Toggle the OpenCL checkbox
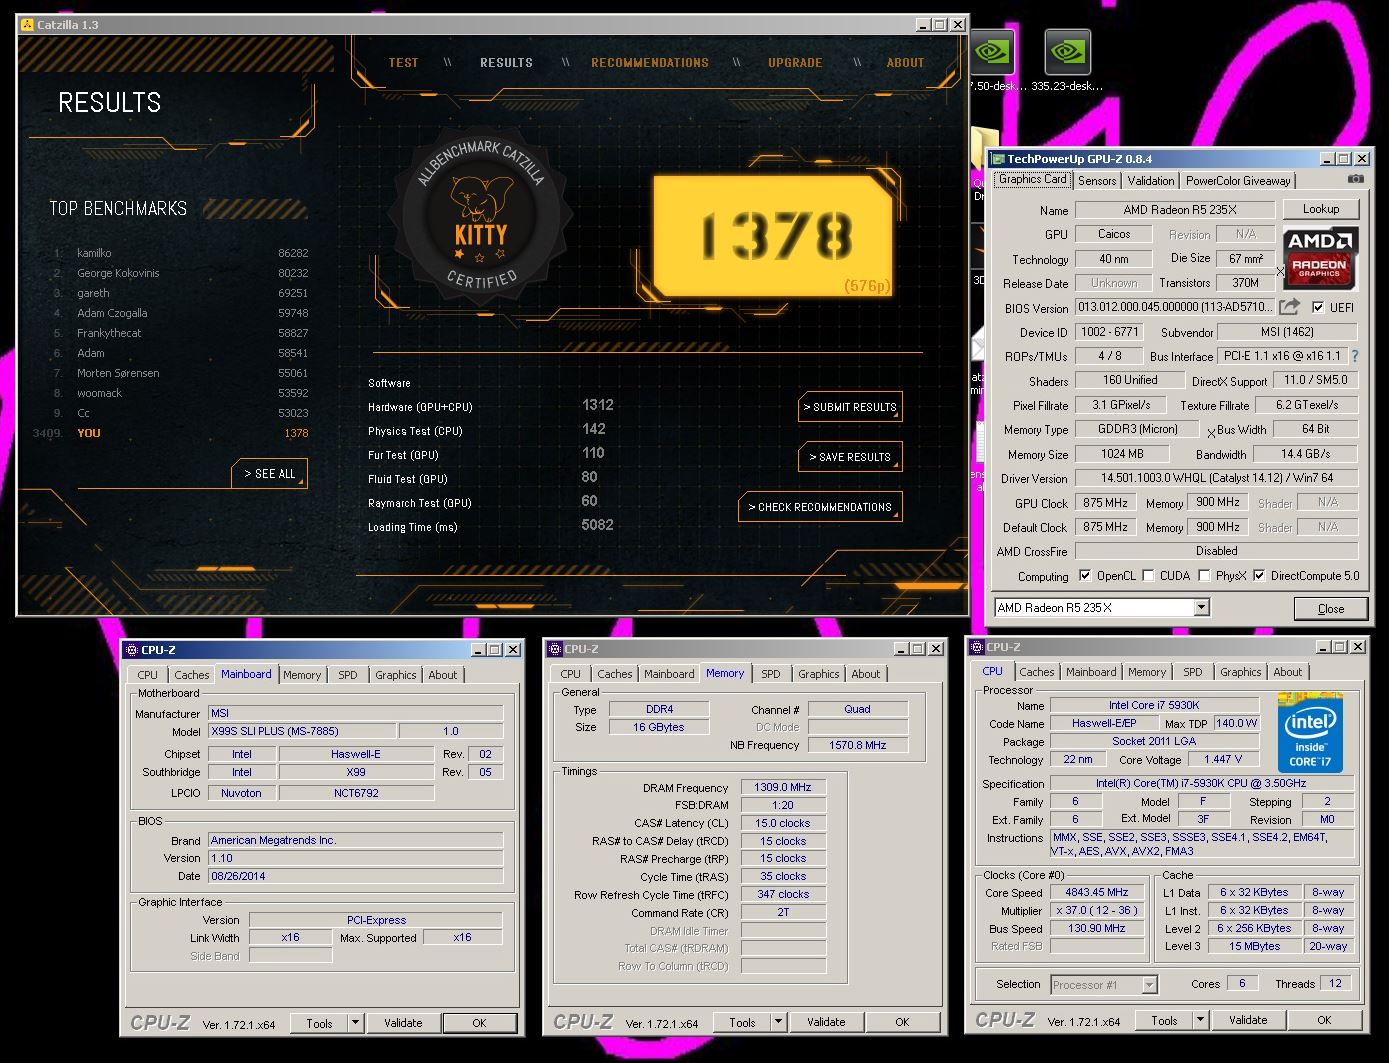Viewport: 1389px width, 1063px height. coord(1085,576)
